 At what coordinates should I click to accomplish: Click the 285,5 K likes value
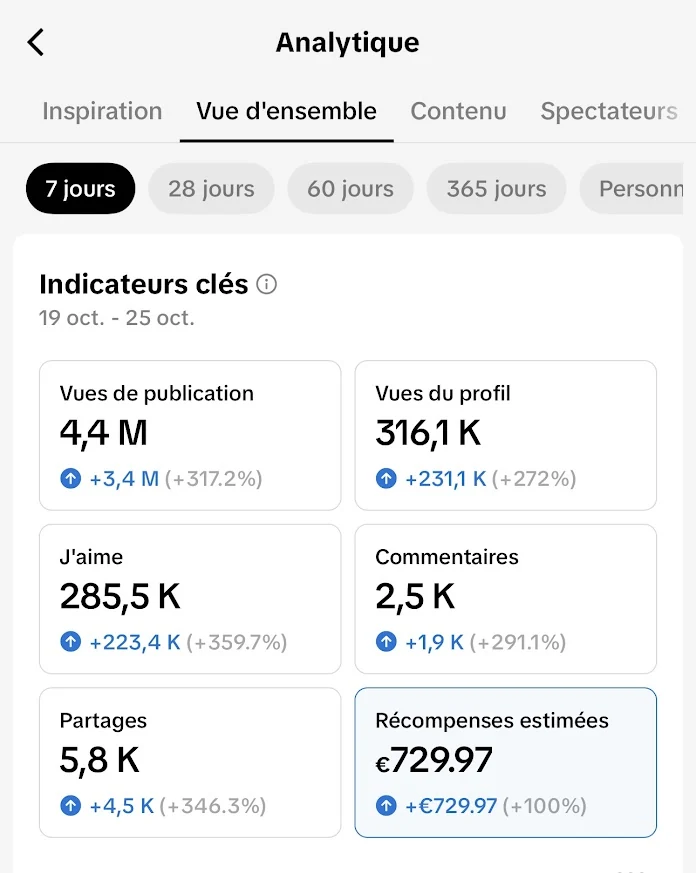[x=120, y=597]
